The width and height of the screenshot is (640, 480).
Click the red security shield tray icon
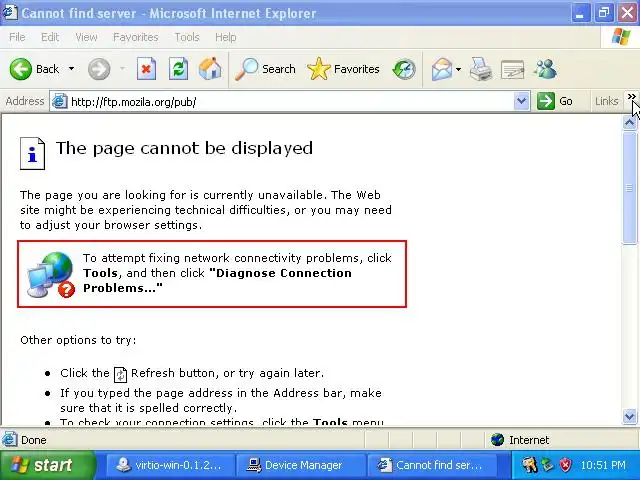coord(565,464)
